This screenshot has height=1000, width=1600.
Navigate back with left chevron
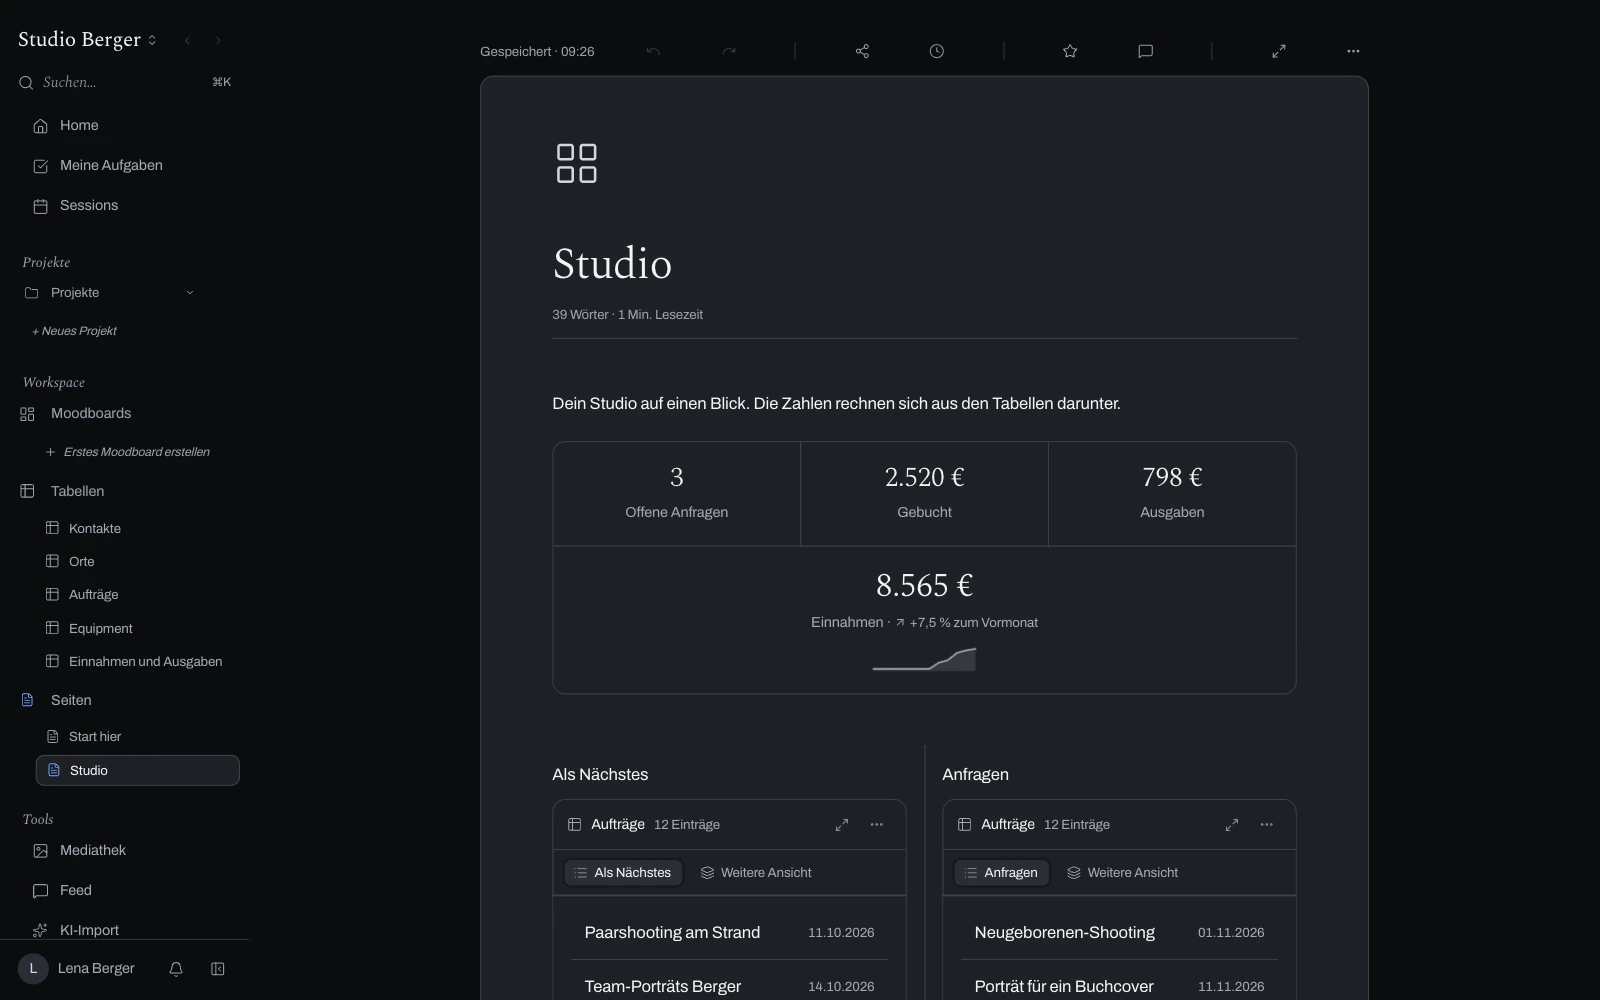pos(187,40)
